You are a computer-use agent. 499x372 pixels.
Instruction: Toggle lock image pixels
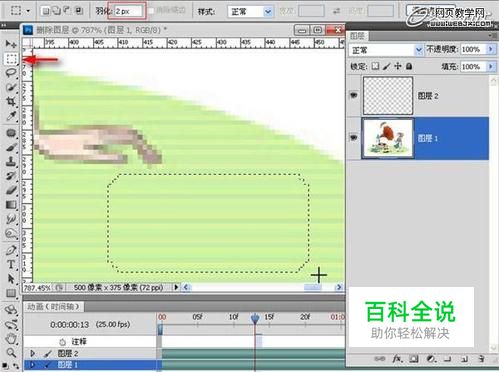pyautogui.click(x=386, y=66)
